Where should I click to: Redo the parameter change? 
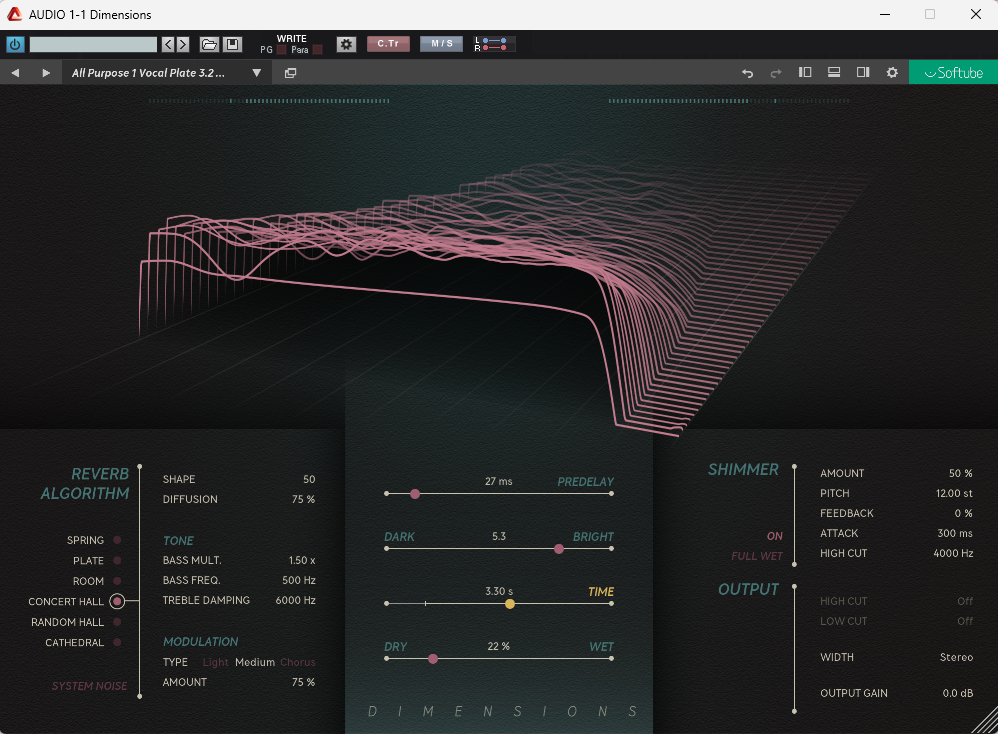pos(776,73)
